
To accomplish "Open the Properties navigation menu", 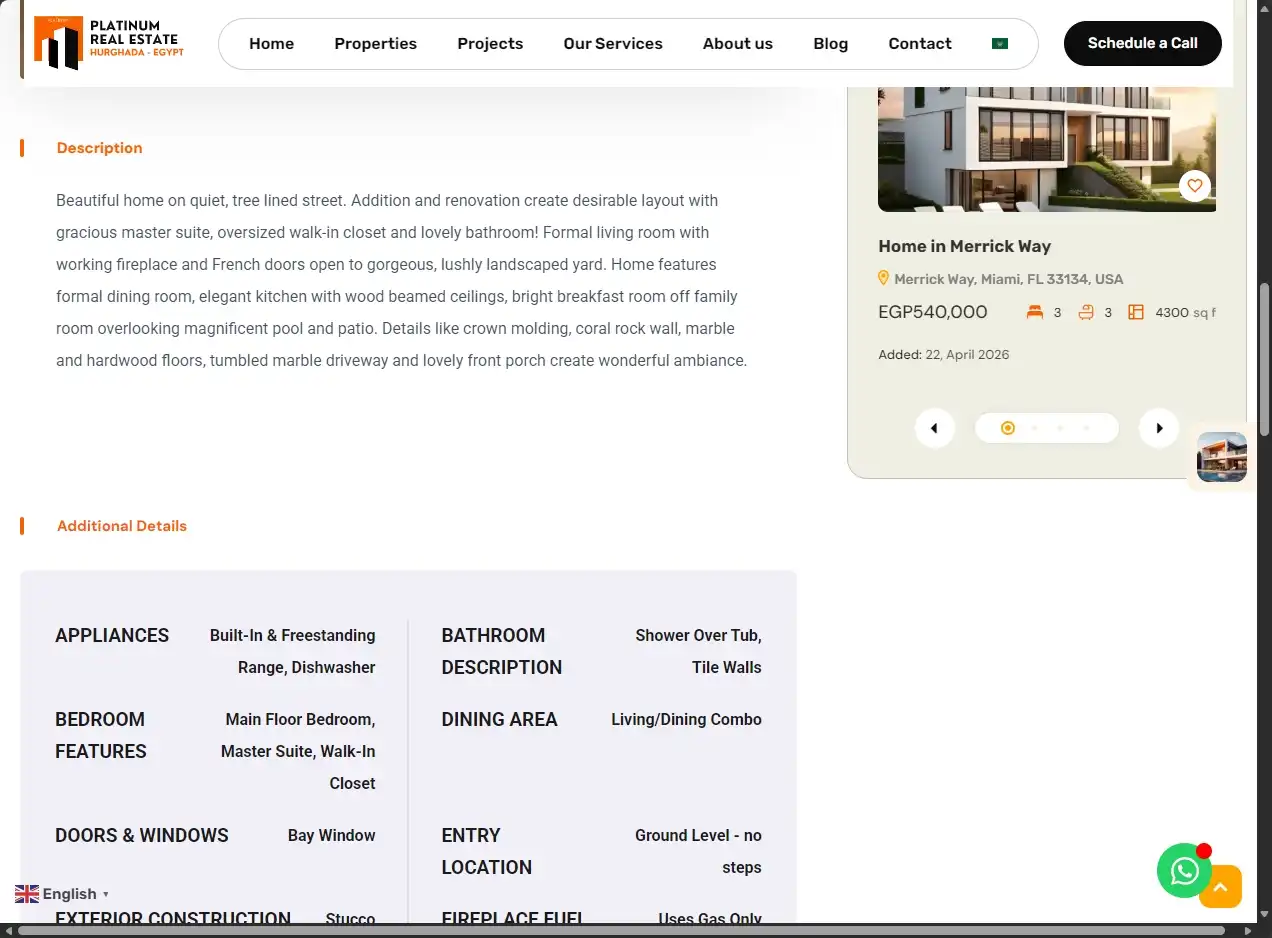I will click(375, 44).
